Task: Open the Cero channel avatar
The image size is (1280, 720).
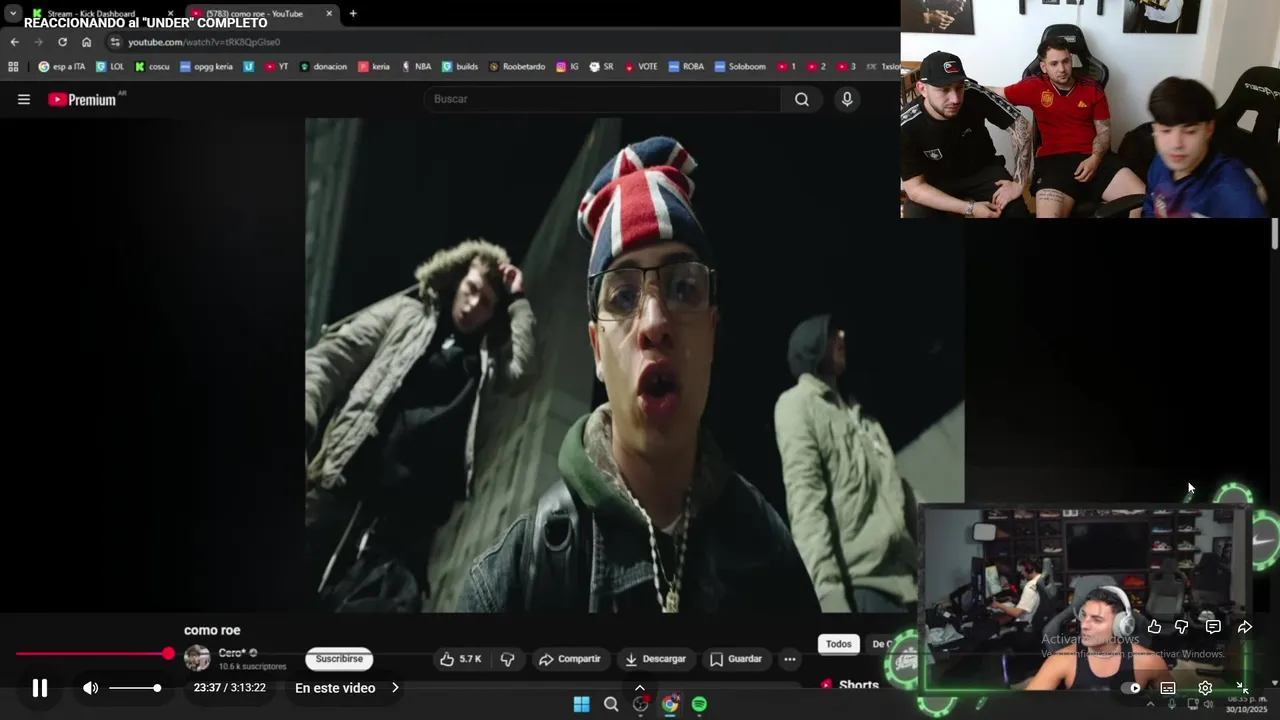Action: pyautogui.click(x=197, y=658)
